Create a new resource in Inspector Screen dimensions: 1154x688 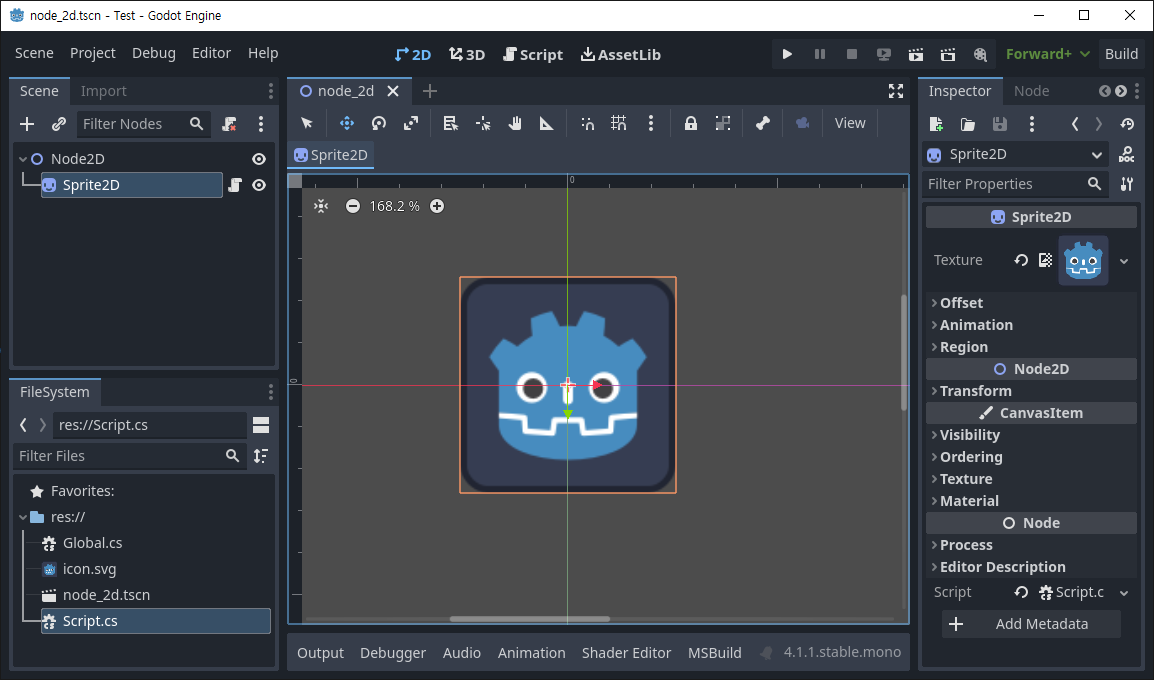point(936,124)
